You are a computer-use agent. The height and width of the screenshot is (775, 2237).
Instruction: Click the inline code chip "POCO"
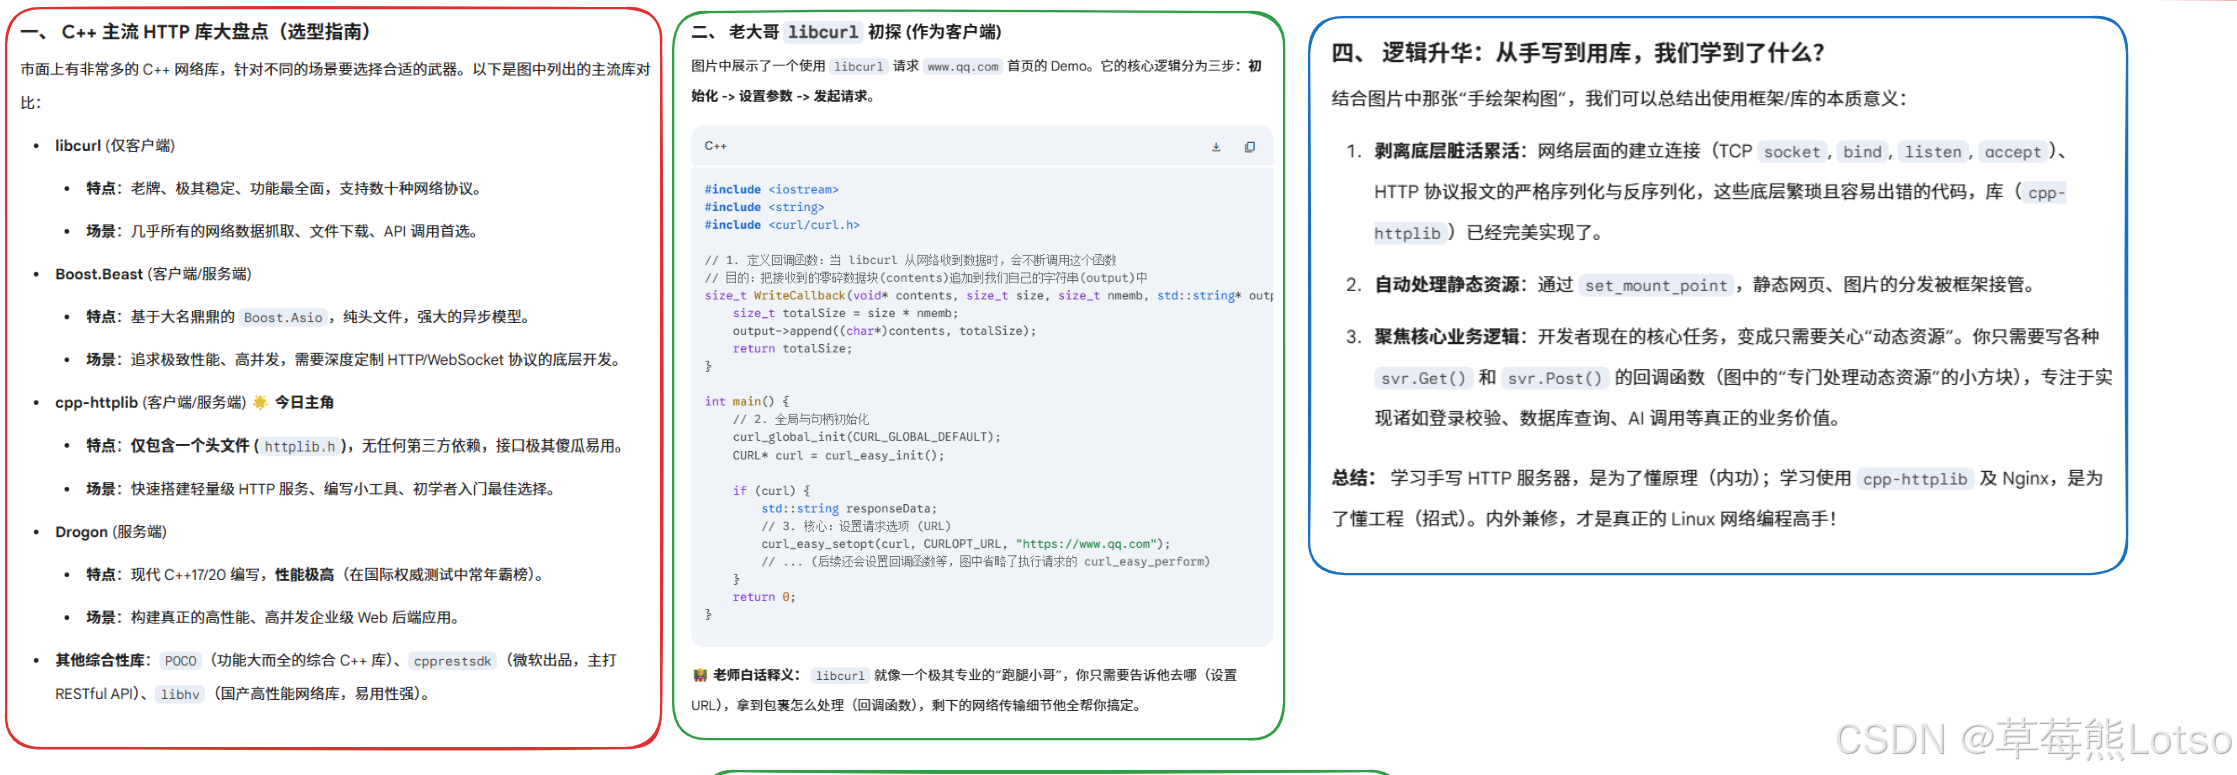pyautogui.click(x=181, y=661)
